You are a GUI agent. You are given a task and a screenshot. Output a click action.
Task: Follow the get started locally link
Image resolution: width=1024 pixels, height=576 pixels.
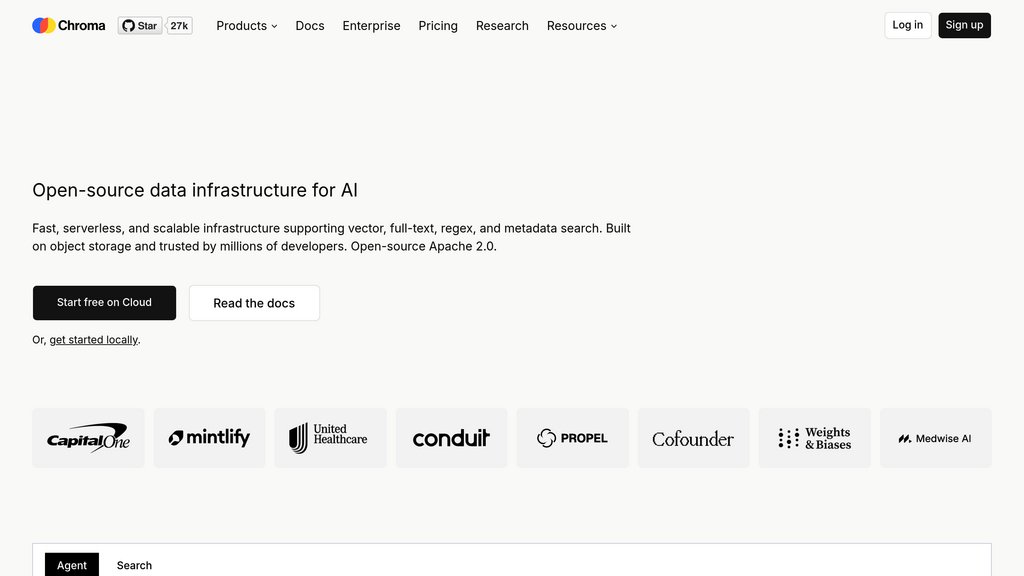point(94,340)
